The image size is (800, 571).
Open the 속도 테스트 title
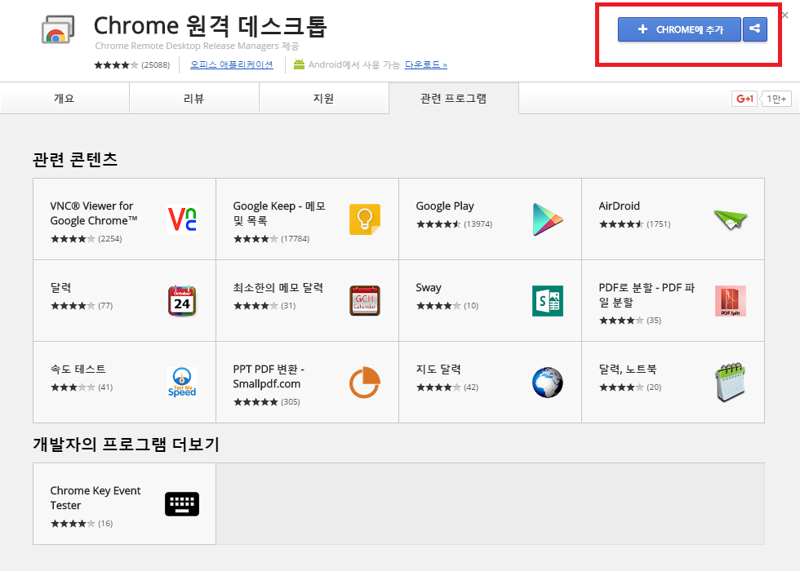click(x=78, y=369)
